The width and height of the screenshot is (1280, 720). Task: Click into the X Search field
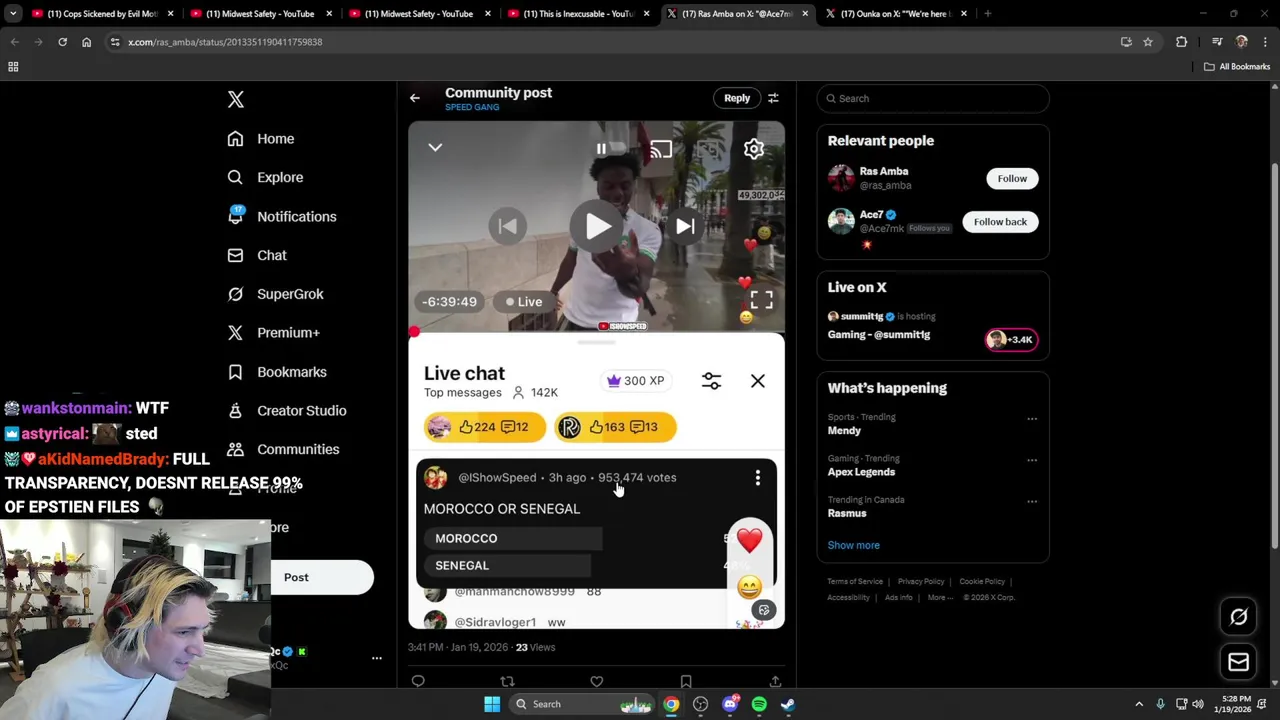tap(933, 98)
